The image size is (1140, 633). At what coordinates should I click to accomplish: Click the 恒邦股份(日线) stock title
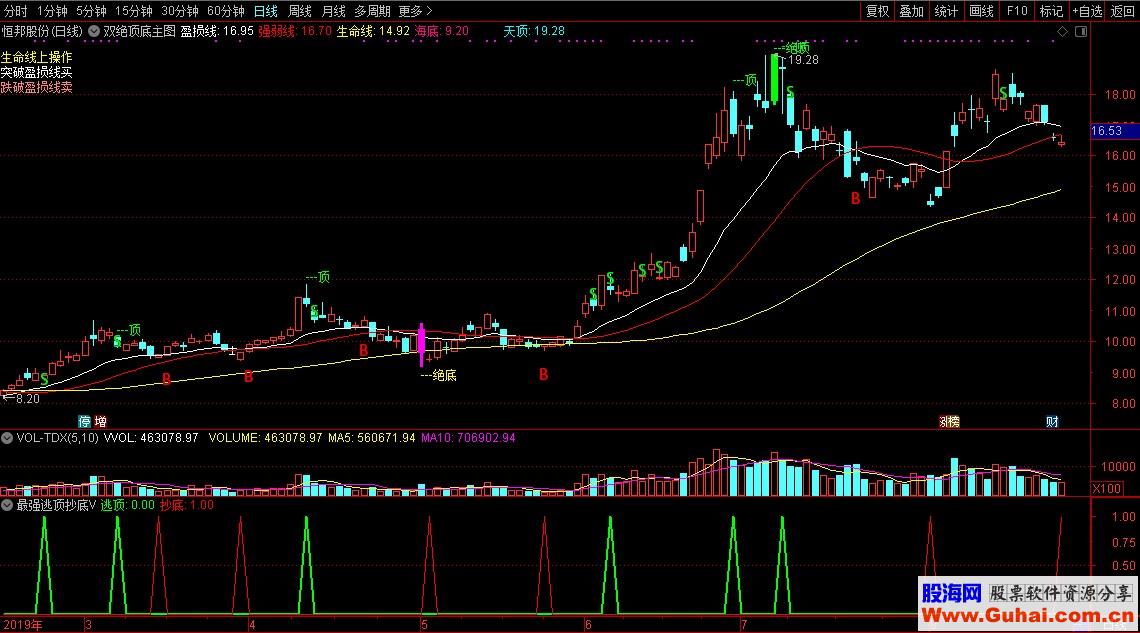click(x=42, y=31)
